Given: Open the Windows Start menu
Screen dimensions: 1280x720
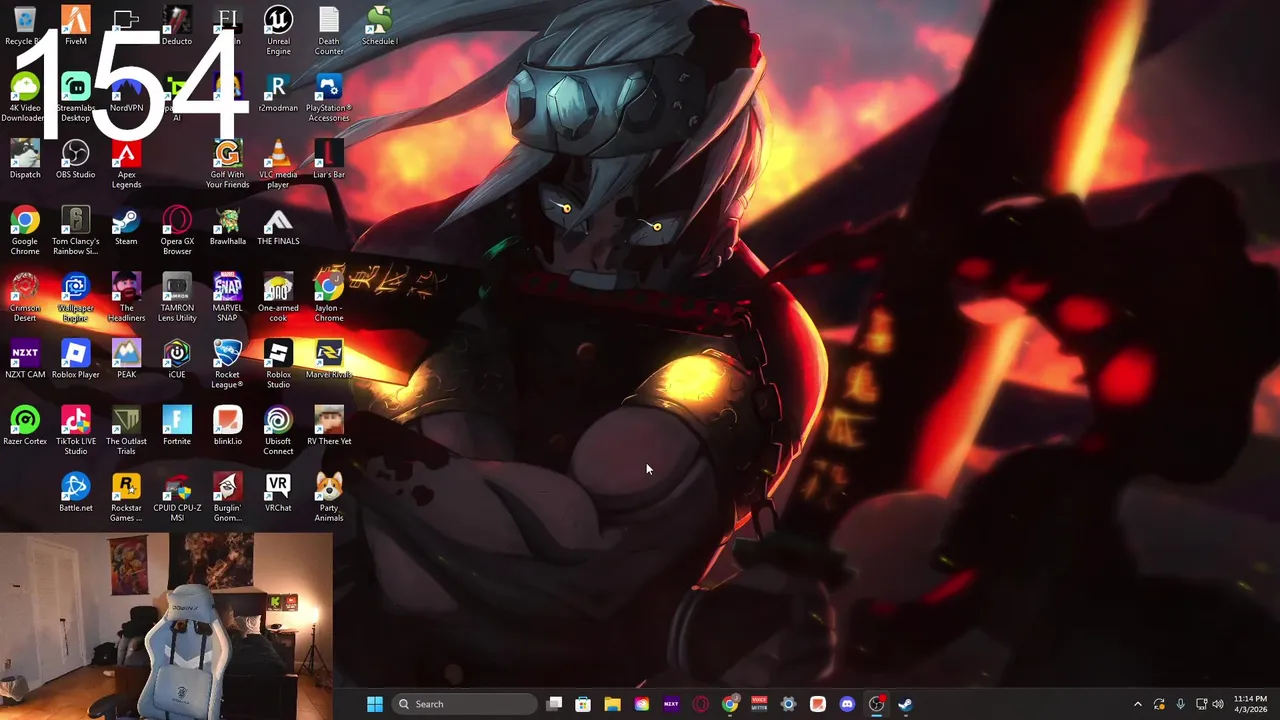Looking at the screenshot, I should click(x=375, y=704).
